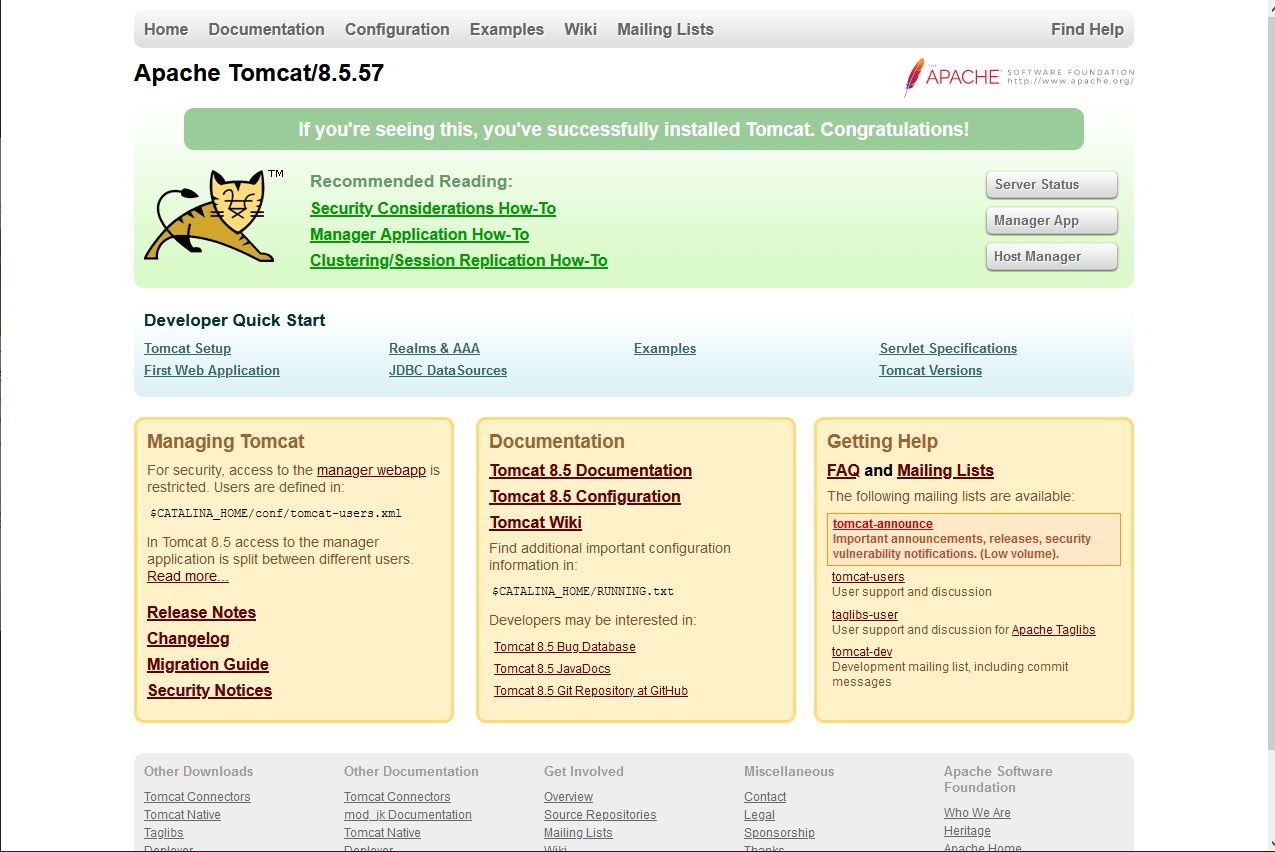Open the Servlet Specifications link
Image resolution: width=1275 pixels, height=852 pixels.
(x=948, y=348)
